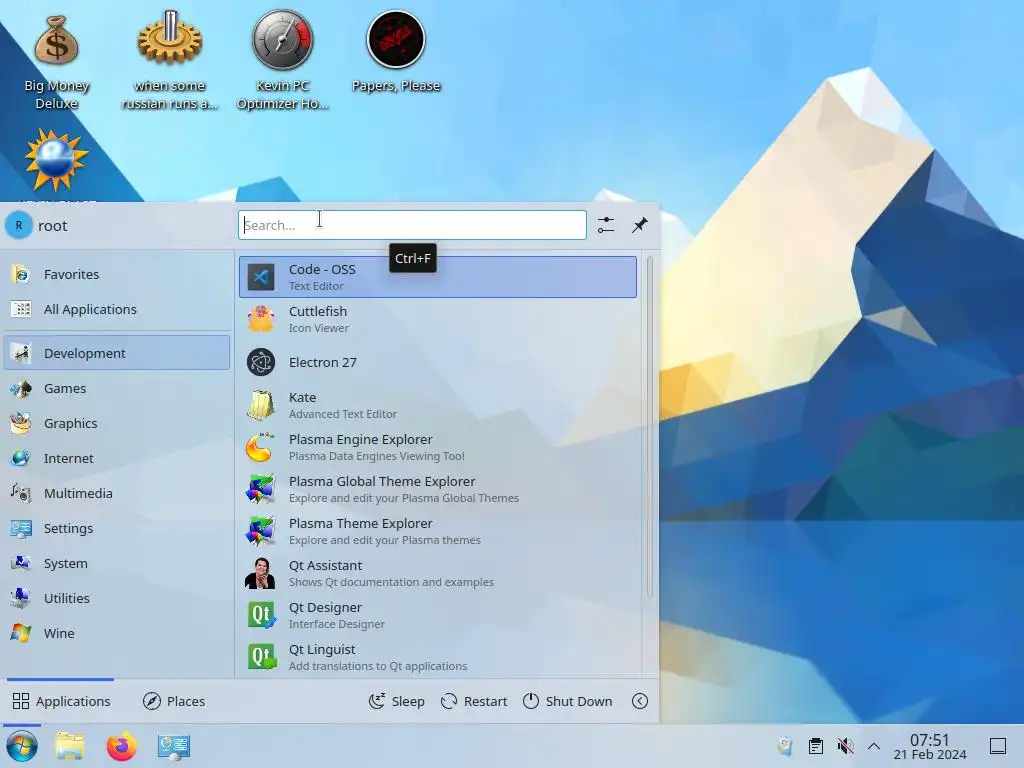Click the 'Text Editor' subtitle text

pyautogui.click(x=316, y=286)
